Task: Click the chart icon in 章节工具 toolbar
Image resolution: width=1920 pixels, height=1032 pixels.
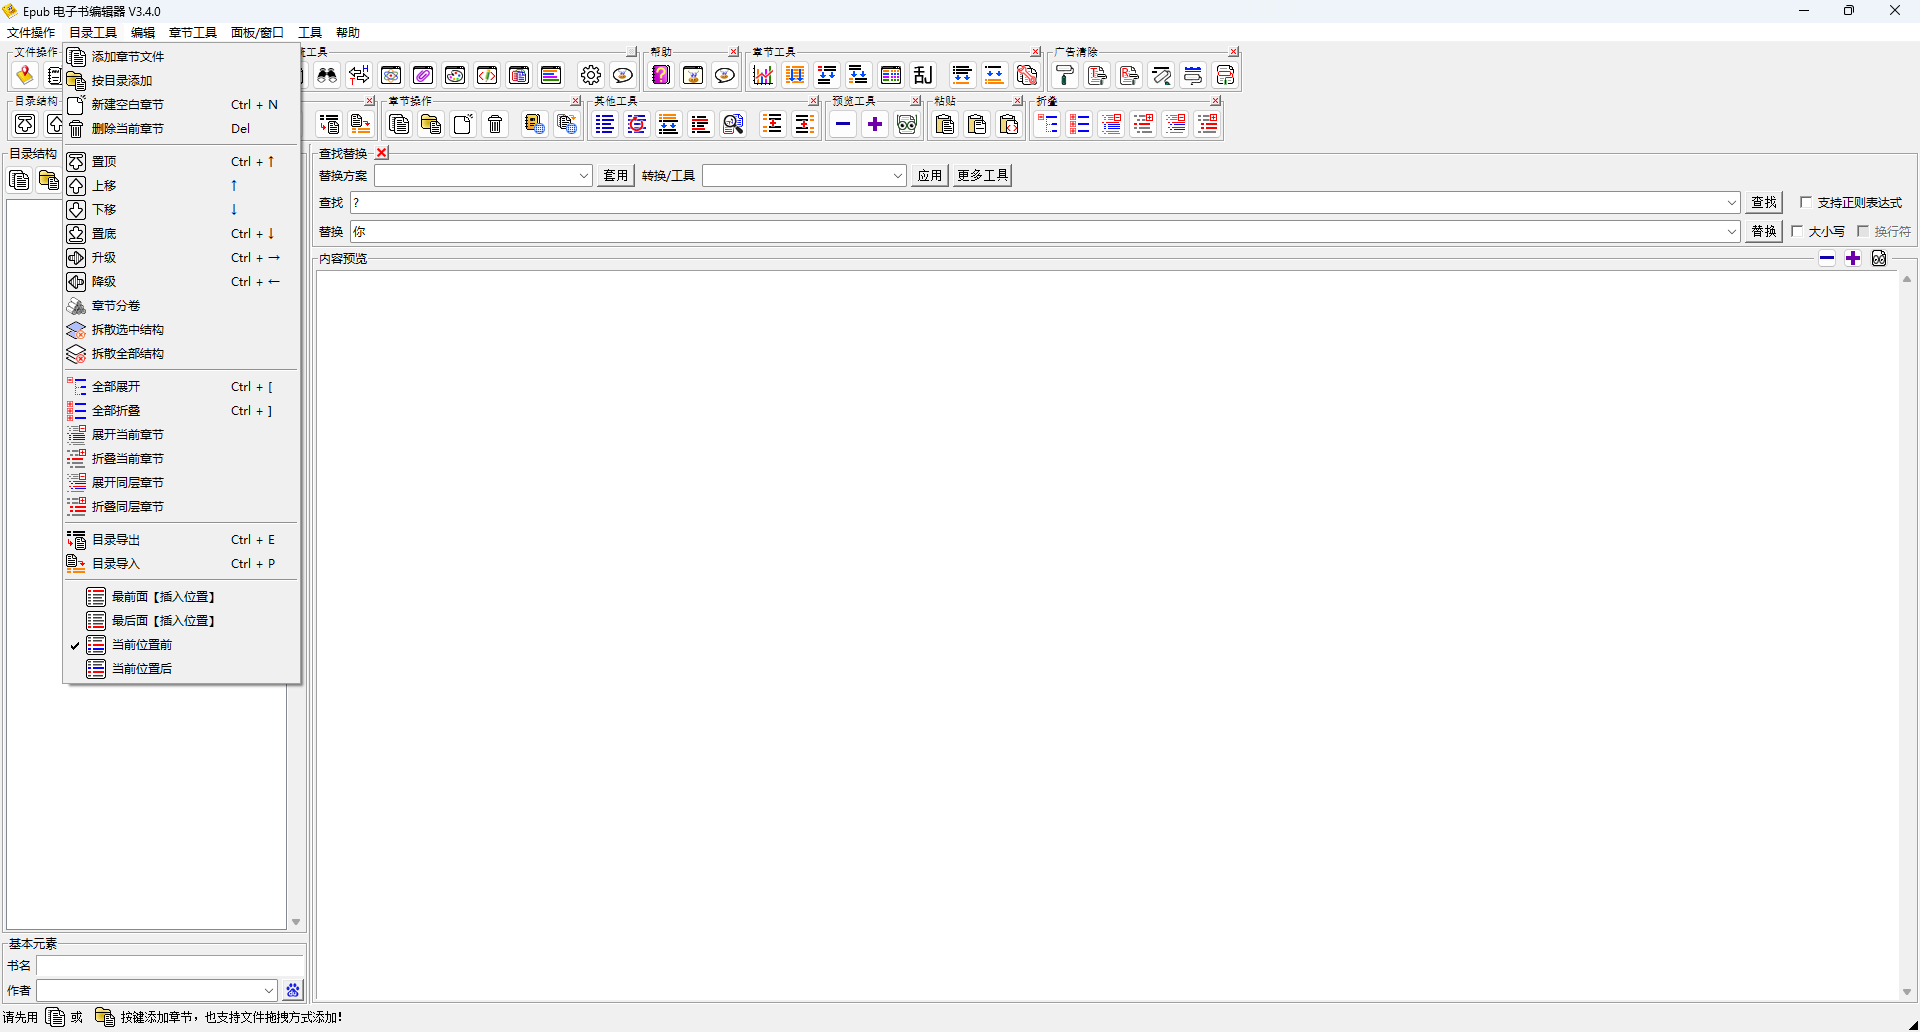Action: pyautogui.click(x=763, y=75)
